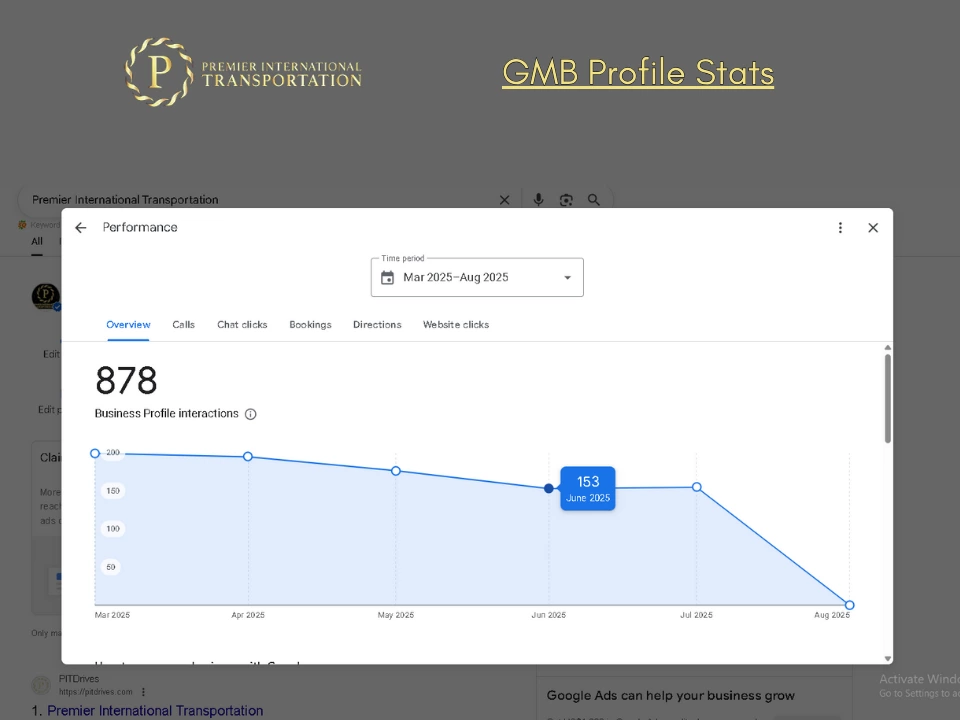The image size is (960, 720).
Task: Open the three-dot options menu in Performance panel
Action: click(840, 228)
